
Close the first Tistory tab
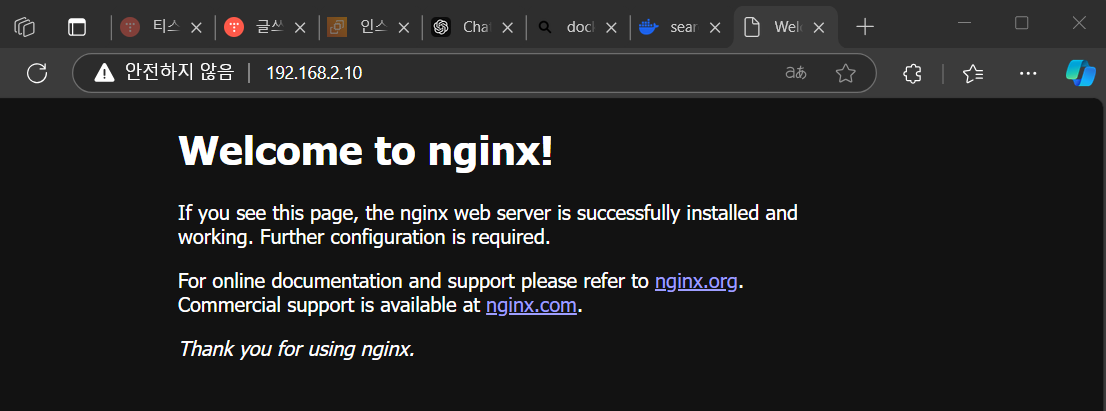197,27
